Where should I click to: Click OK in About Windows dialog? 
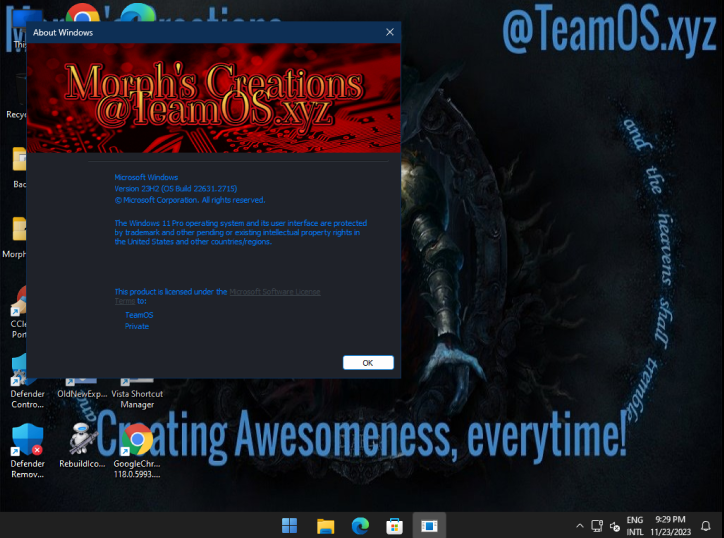tap(368, 363)
